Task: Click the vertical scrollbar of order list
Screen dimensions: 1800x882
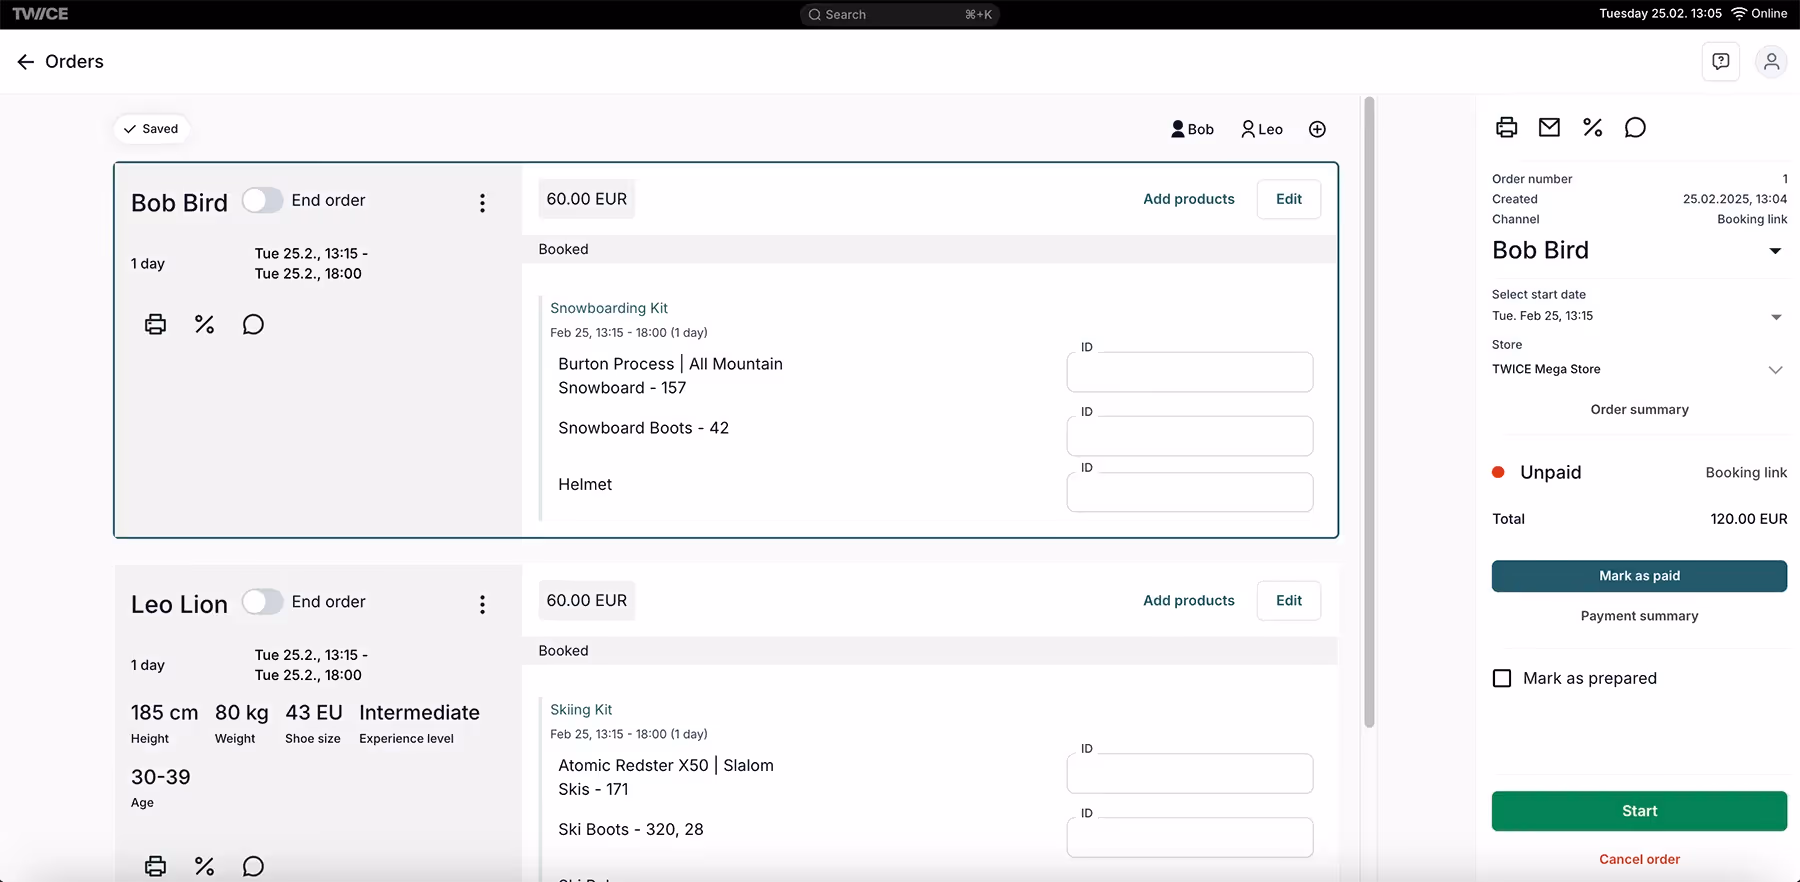Action: click(1369, 412)
